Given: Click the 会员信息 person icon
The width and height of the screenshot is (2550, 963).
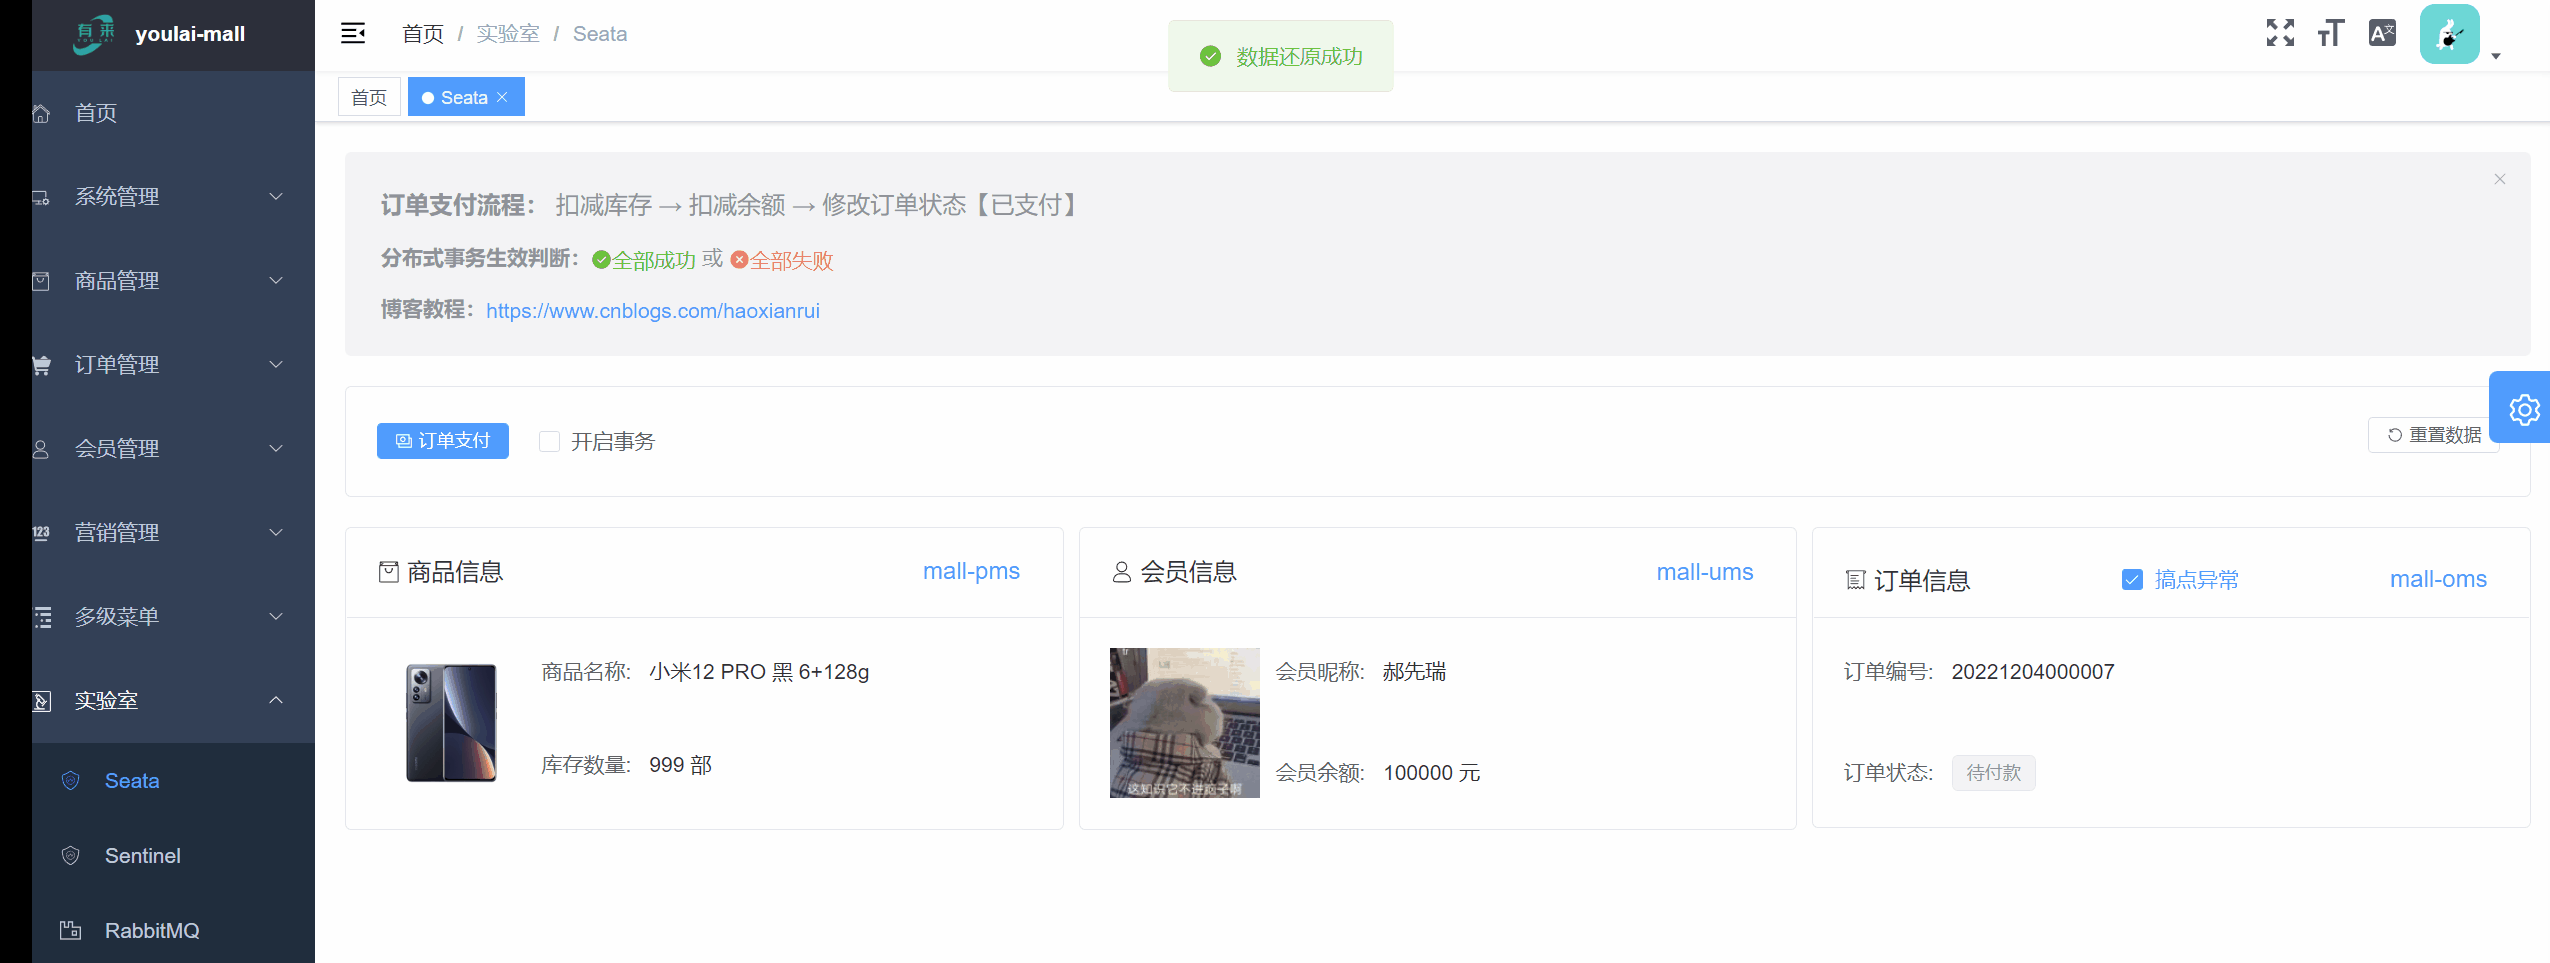Looking at the screenshot, I should tap(1122, 572).
